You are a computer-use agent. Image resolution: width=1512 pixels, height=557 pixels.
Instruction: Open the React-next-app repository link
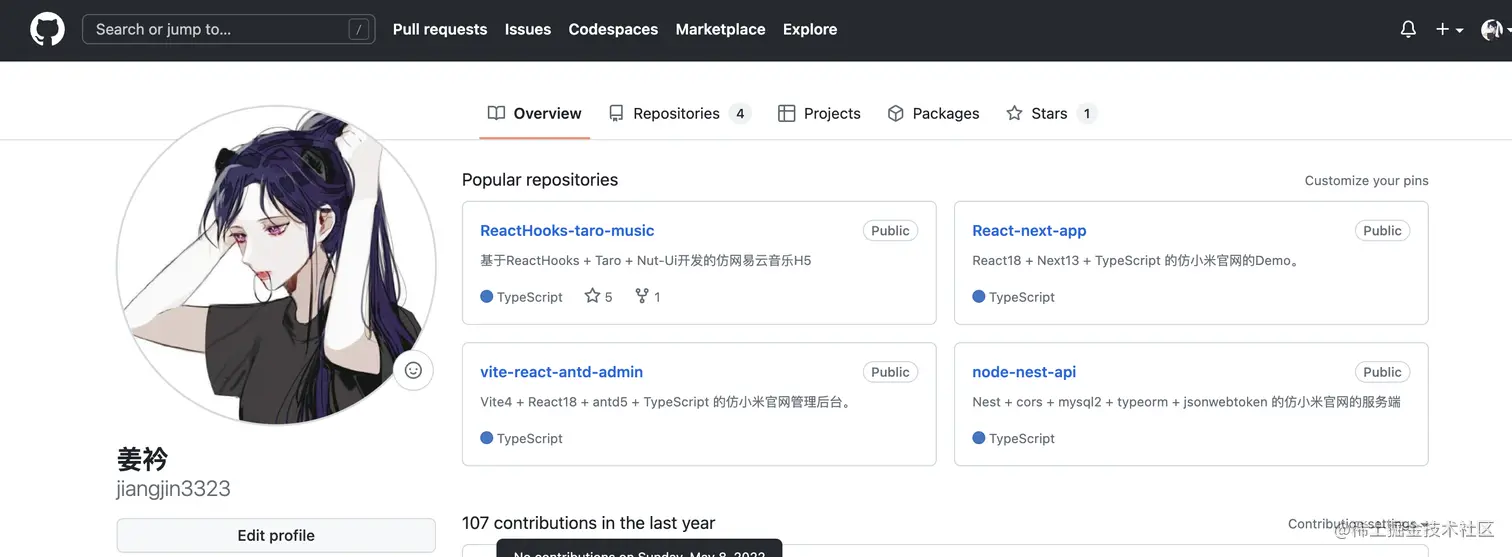(x=1029, y=230)
